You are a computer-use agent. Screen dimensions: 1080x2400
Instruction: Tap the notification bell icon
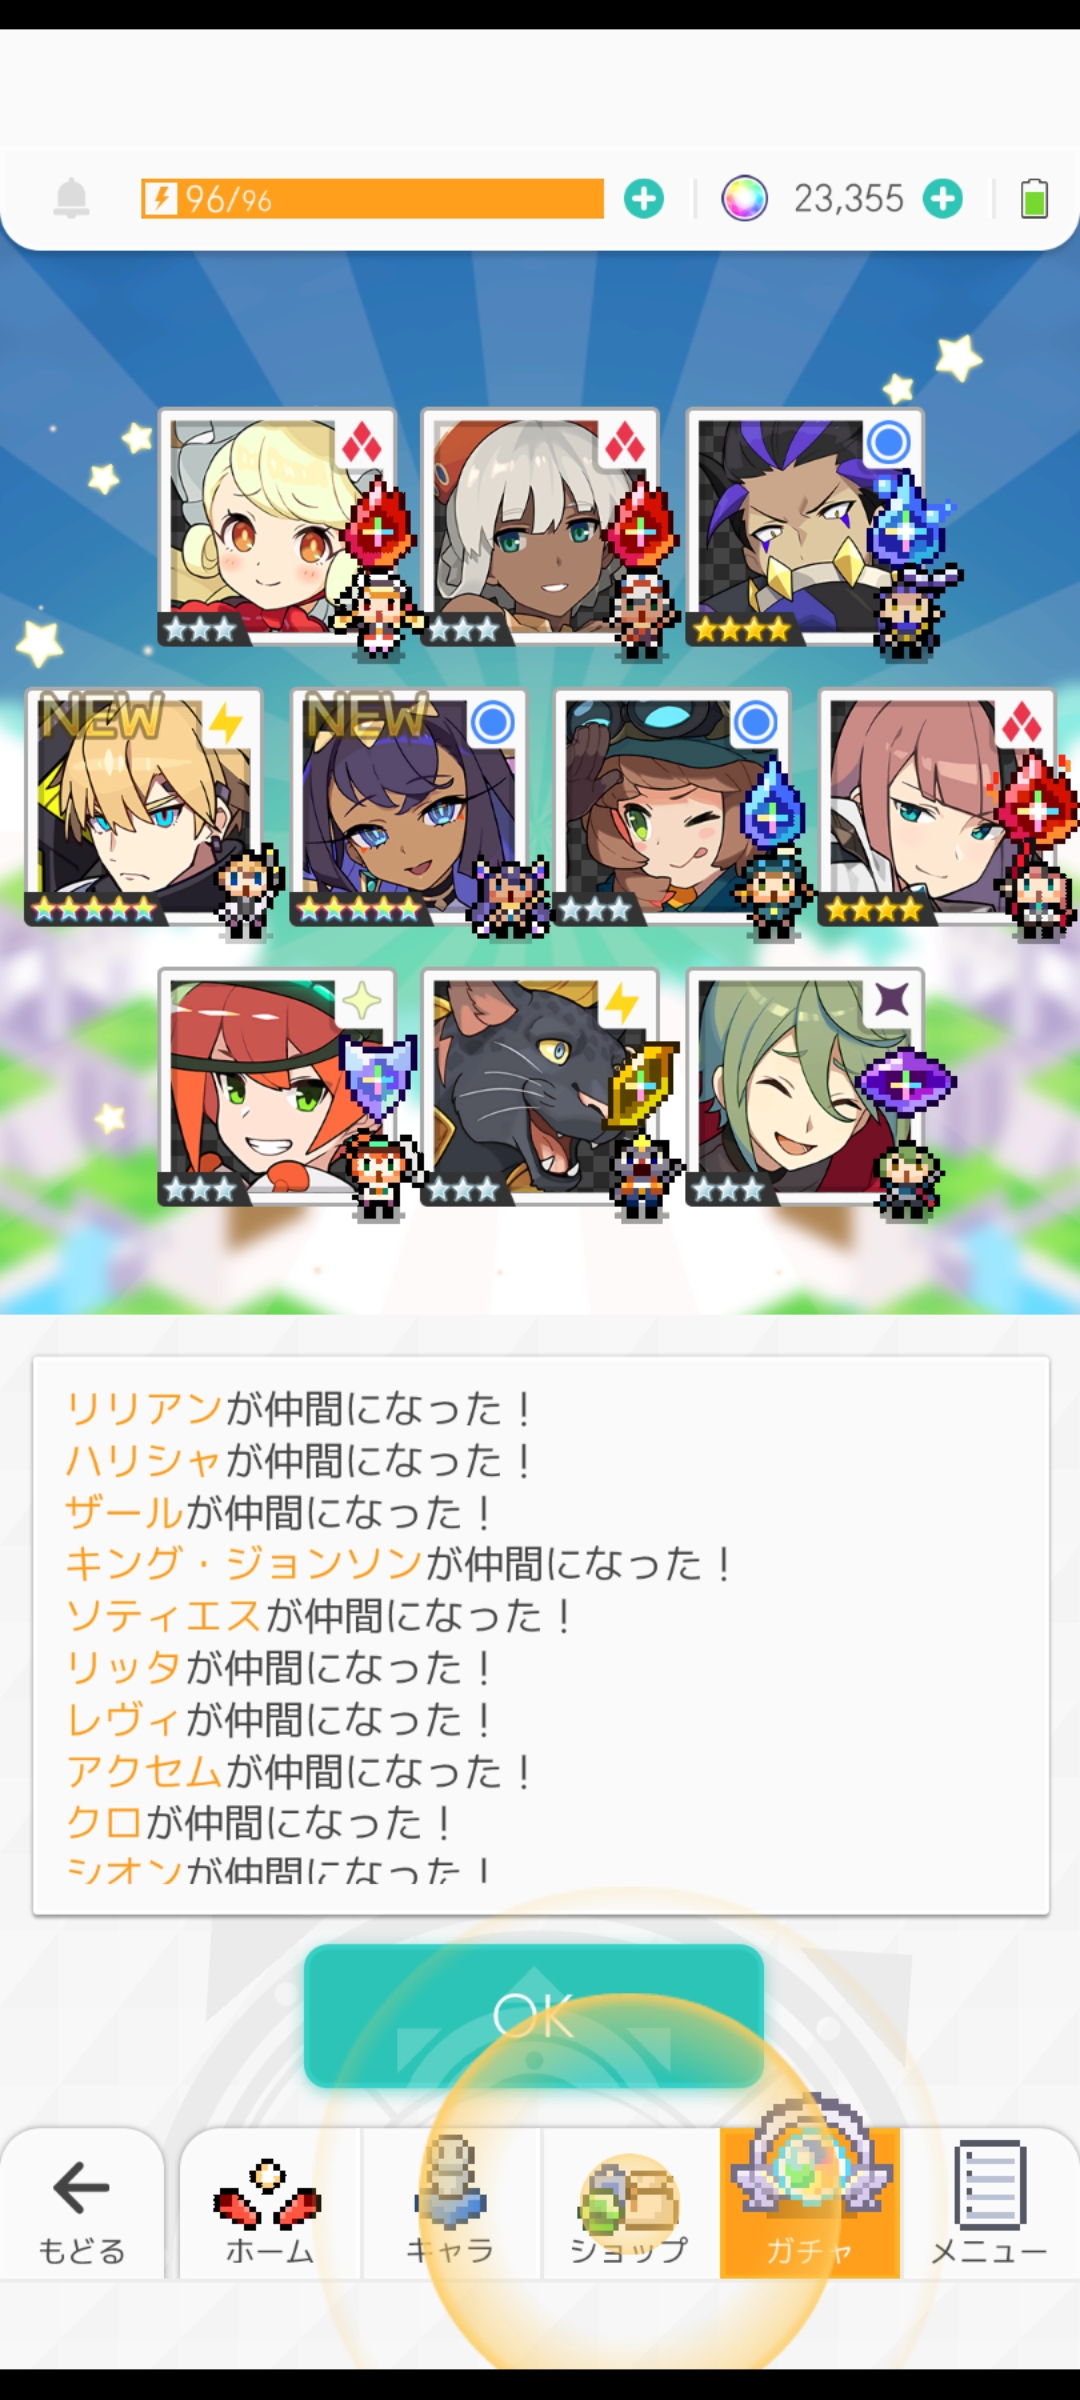71,198
